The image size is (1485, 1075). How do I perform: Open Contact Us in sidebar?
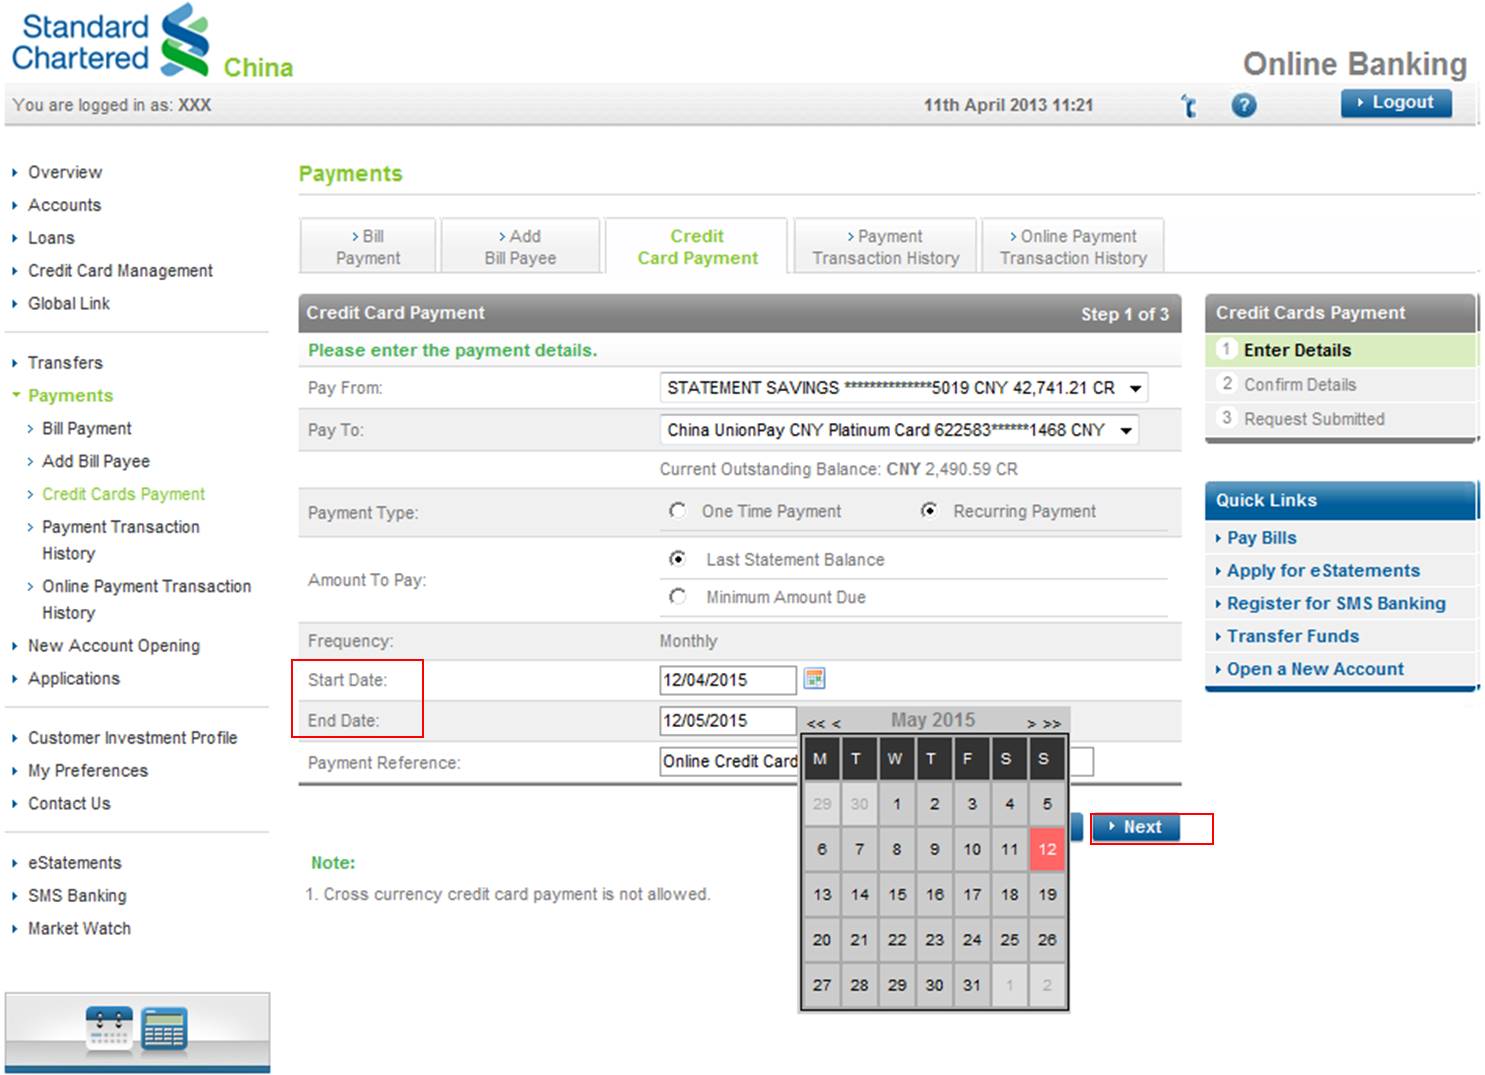click(x=69, y=803)
